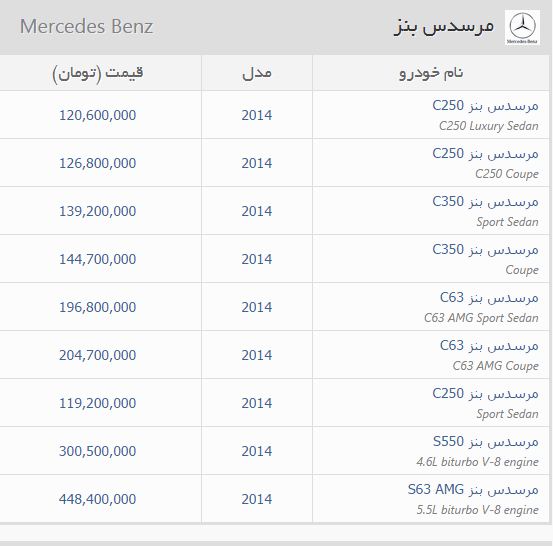Click the 196,800,000 price cell
The height and width of the screenshot is (546, 553).
[97, 307]
